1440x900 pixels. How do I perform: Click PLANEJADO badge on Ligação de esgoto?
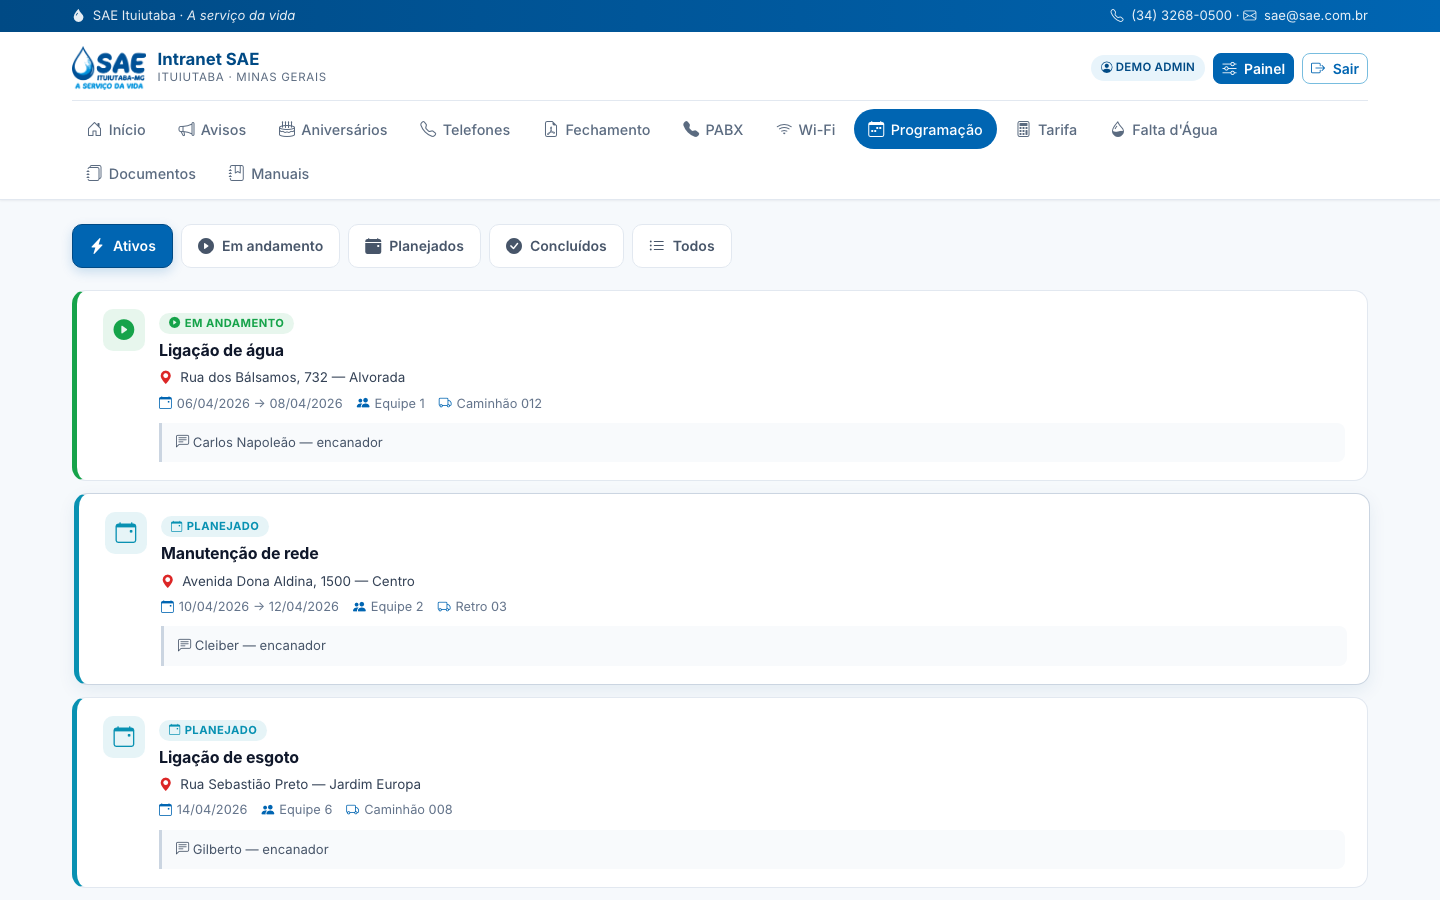[x=213, y=730]
